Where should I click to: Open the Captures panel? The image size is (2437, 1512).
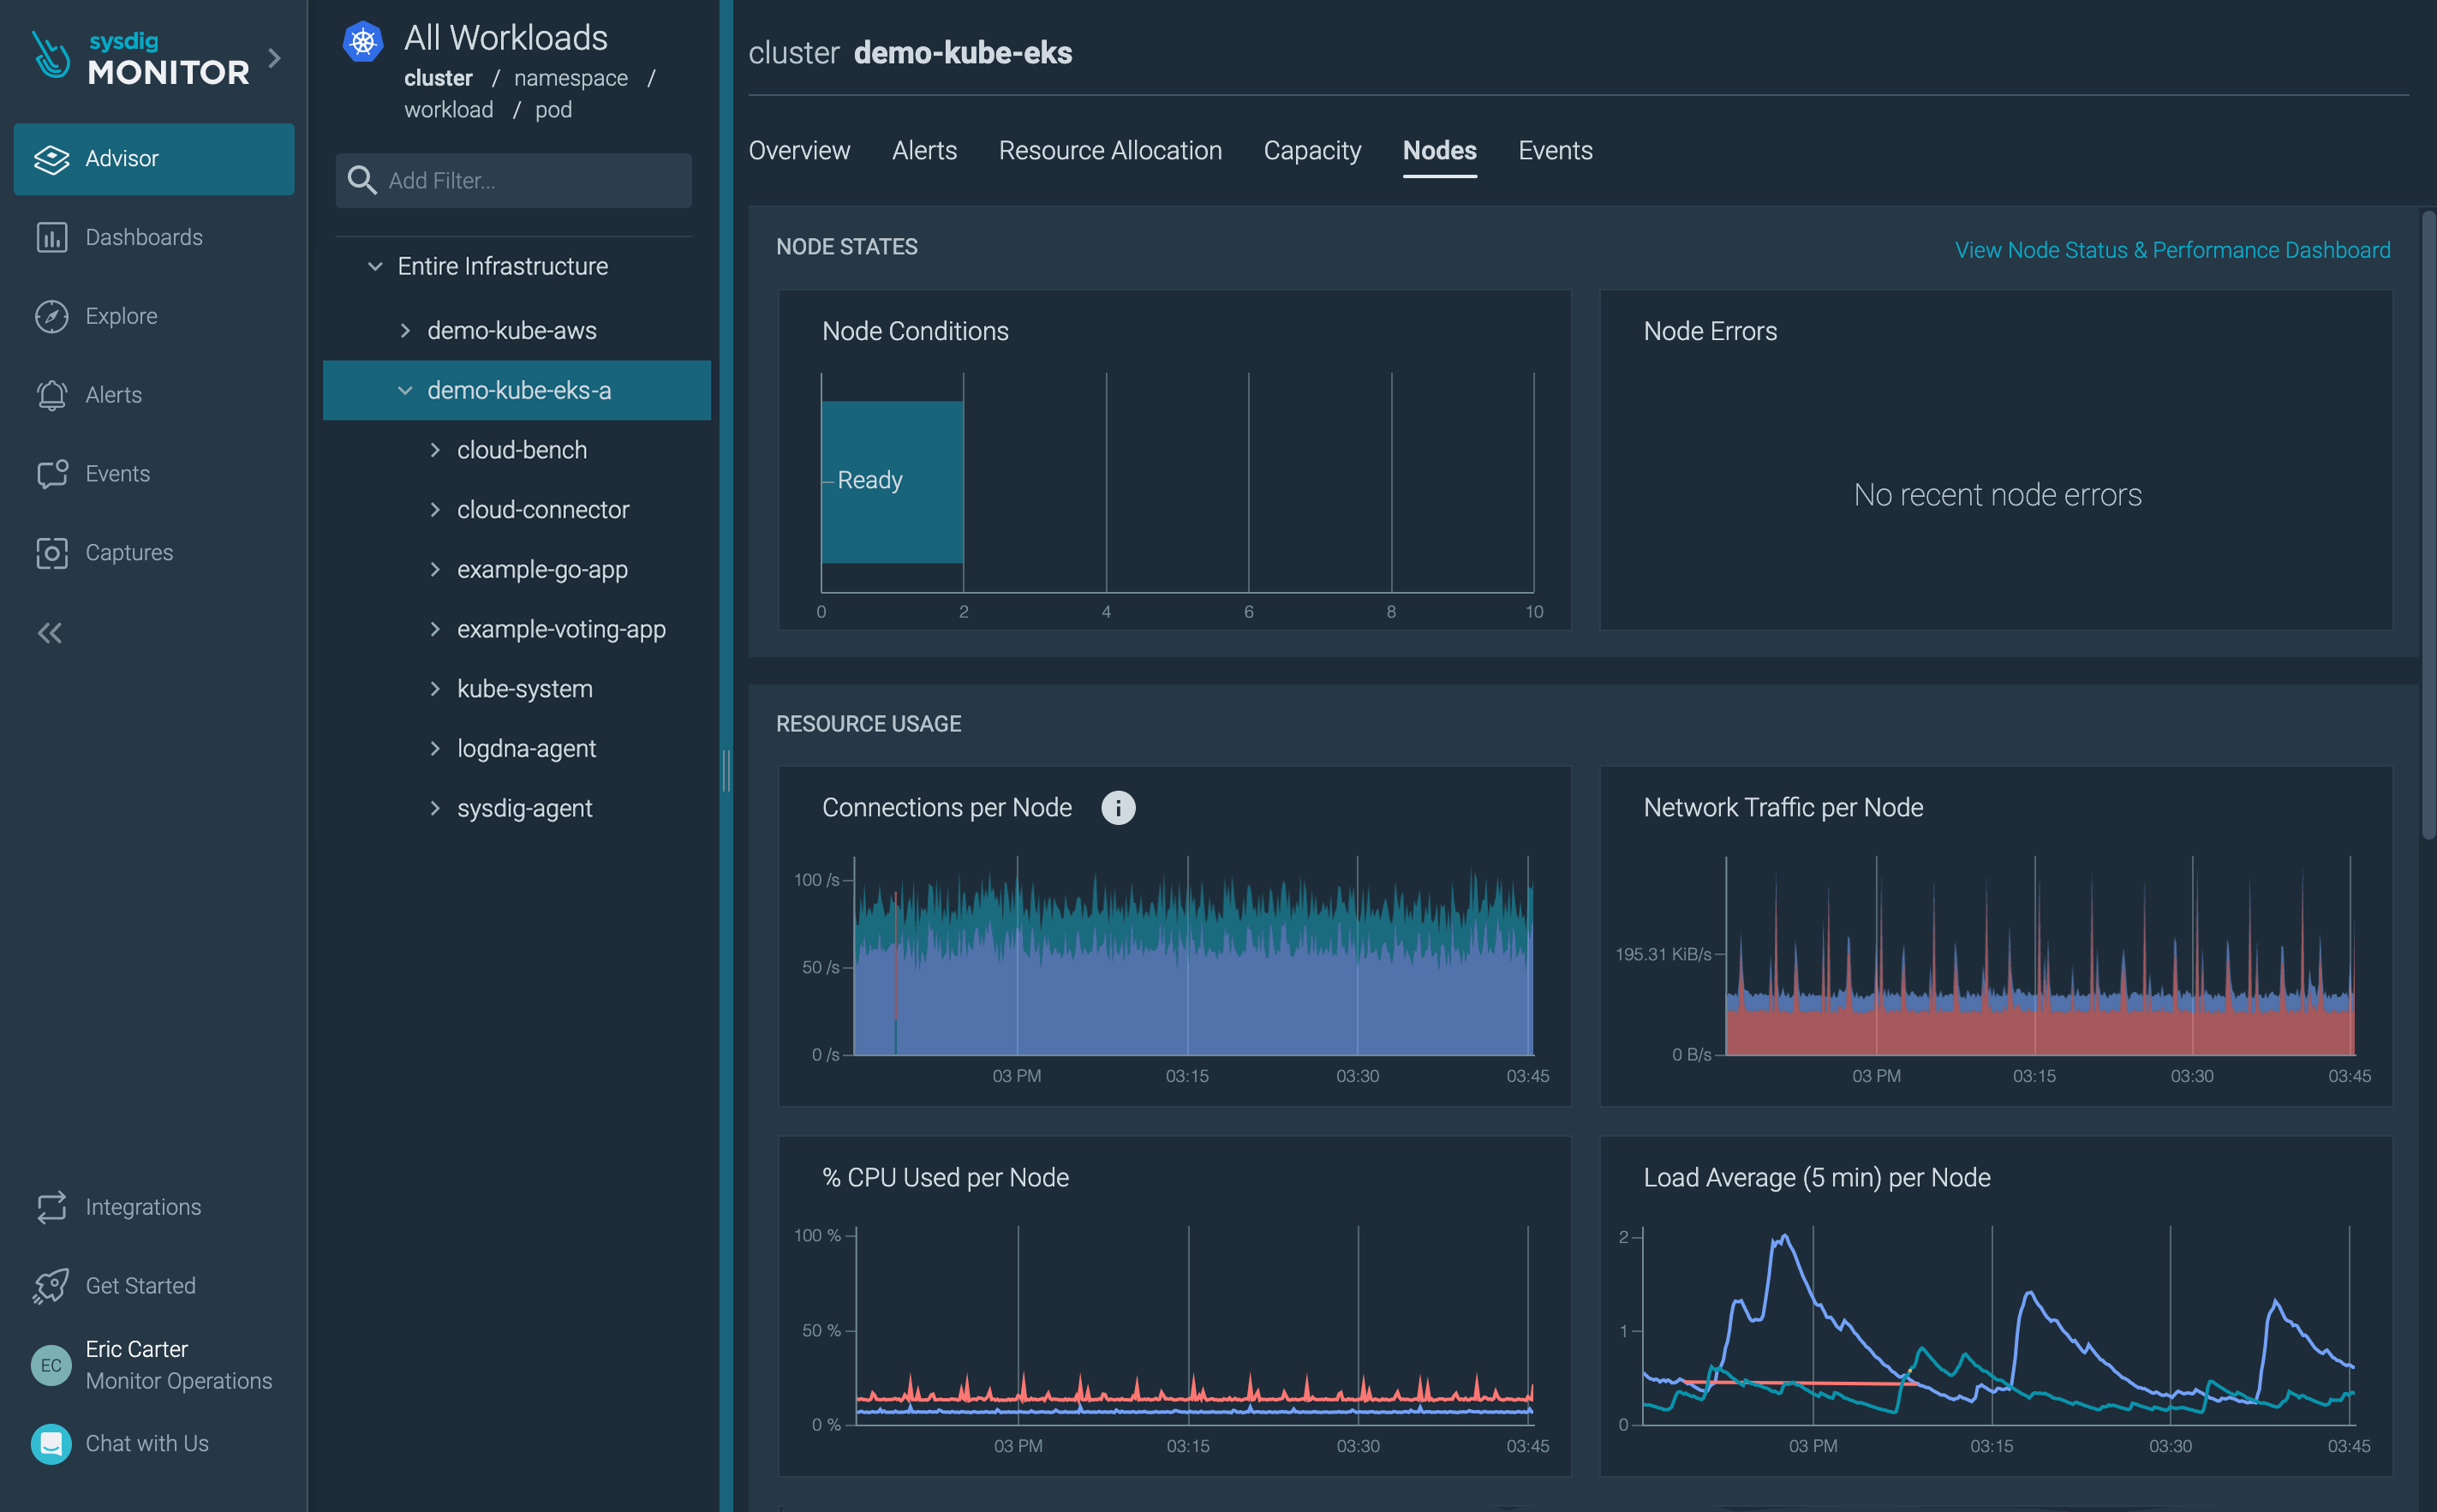[130, 552]
